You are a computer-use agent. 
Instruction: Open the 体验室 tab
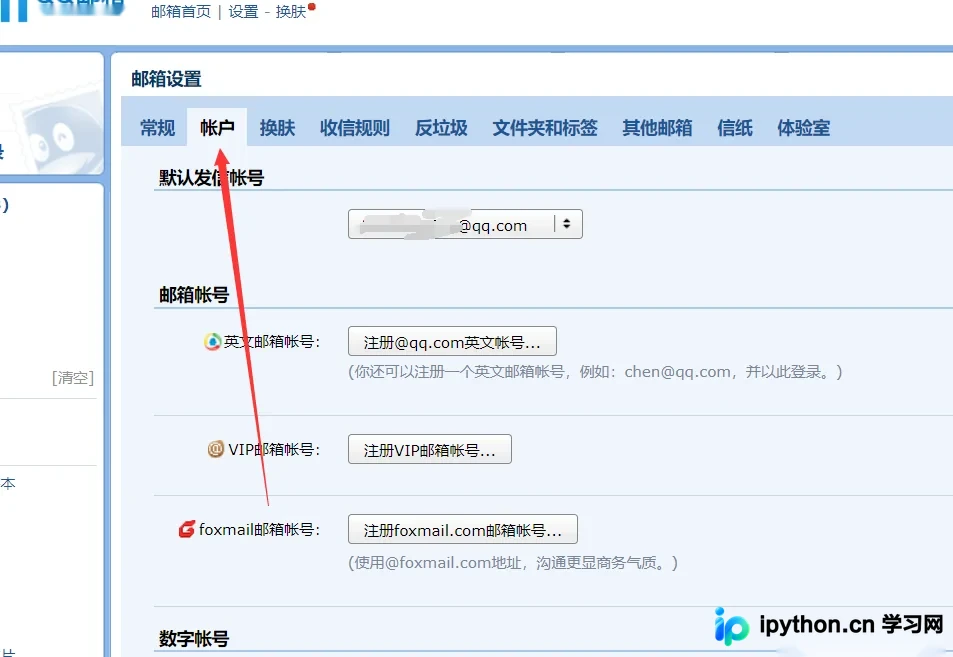point(803,128)
